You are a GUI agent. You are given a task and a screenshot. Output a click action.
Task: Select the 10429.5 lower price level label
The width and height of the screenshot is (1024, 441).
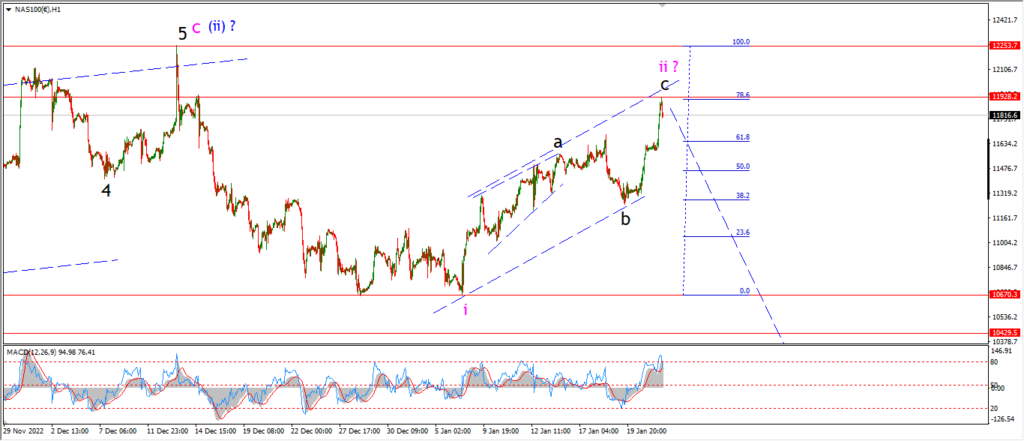(x=1004, y=333)
